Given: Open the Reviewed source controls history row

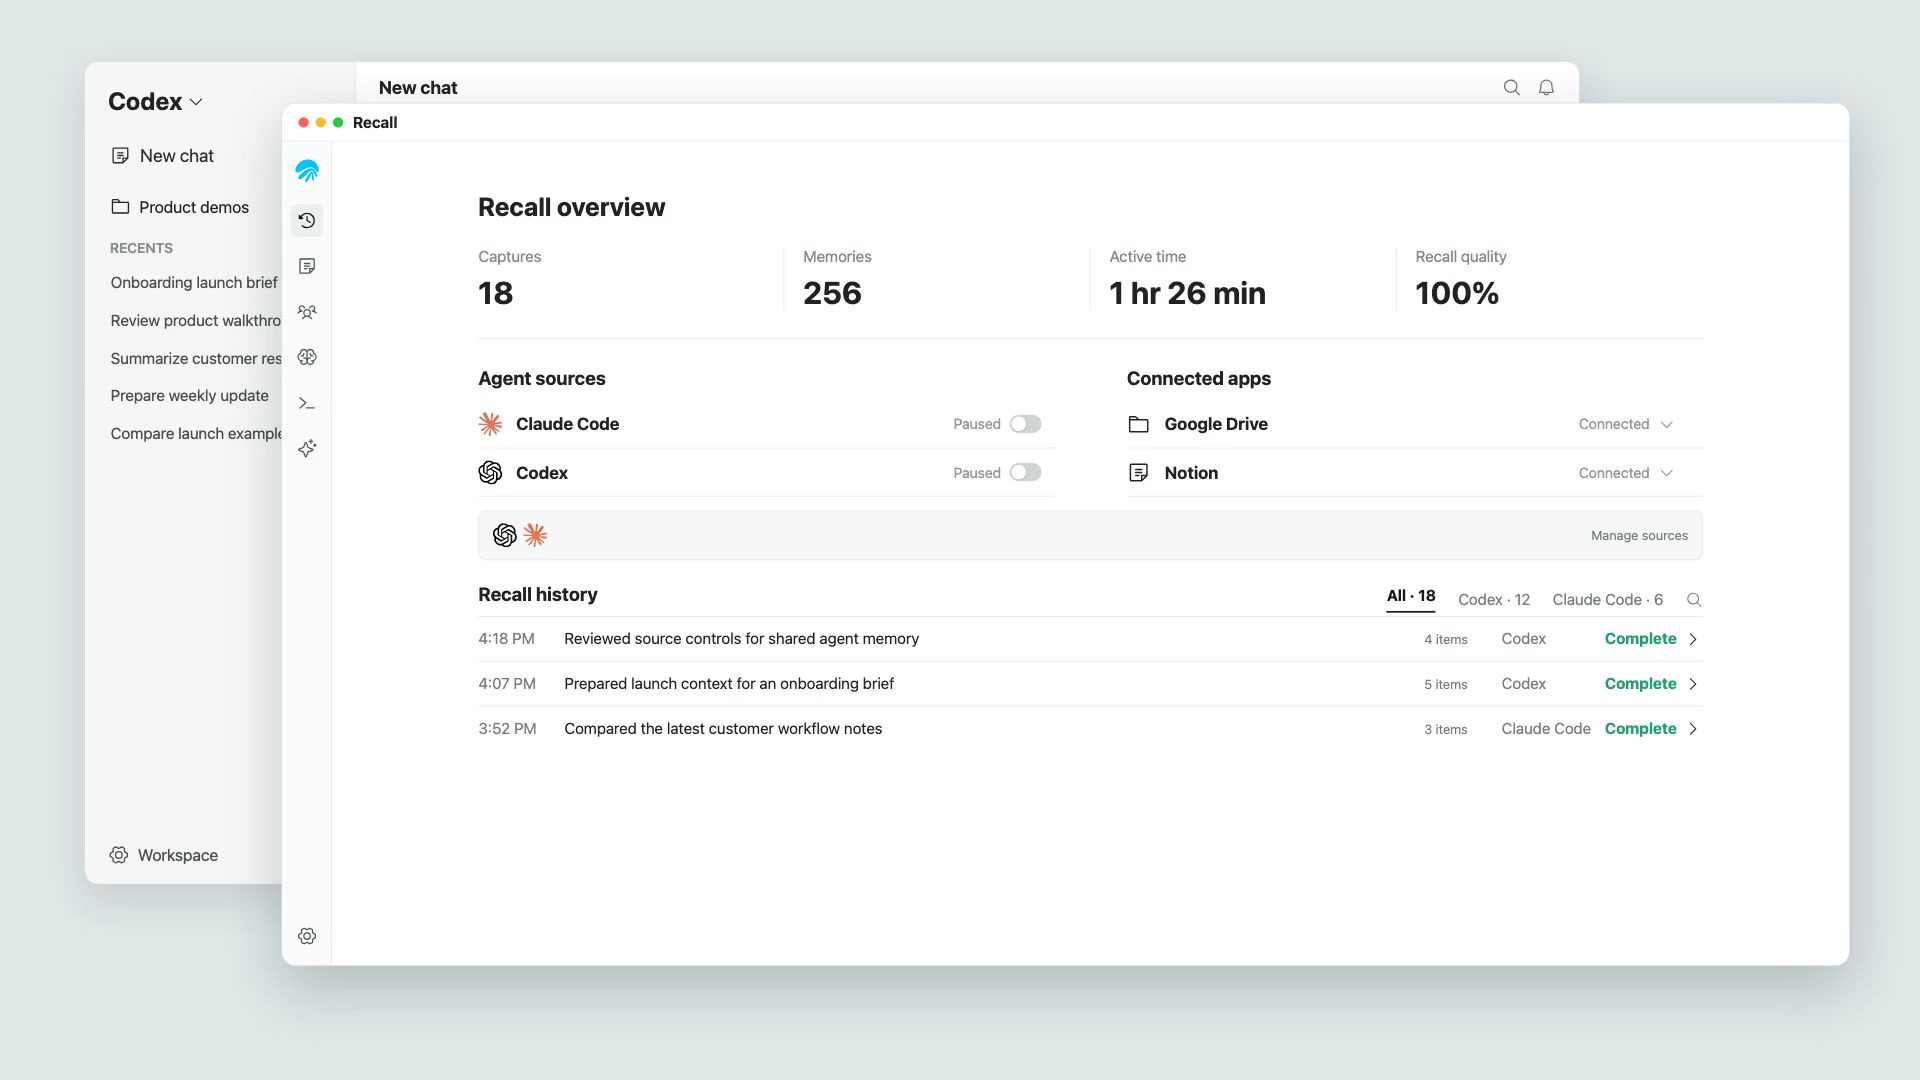Looking at the screenshot, I should point(1090,639).
